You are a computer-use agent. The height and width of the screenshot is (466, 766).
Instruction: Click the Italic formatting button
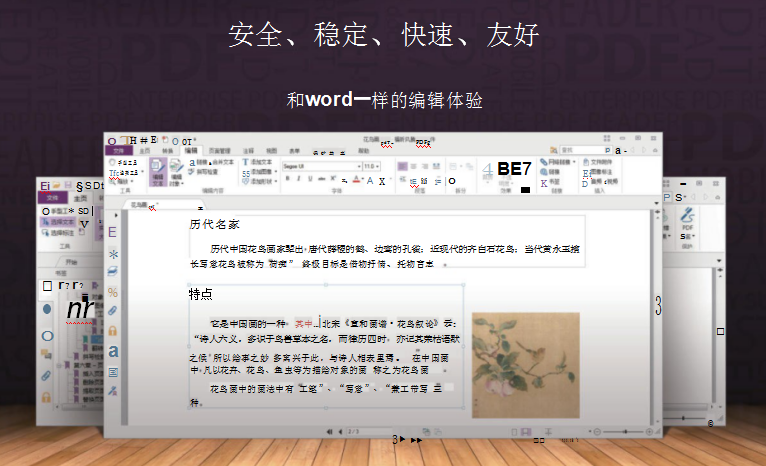pyautogui.click(x=298, y=180)
